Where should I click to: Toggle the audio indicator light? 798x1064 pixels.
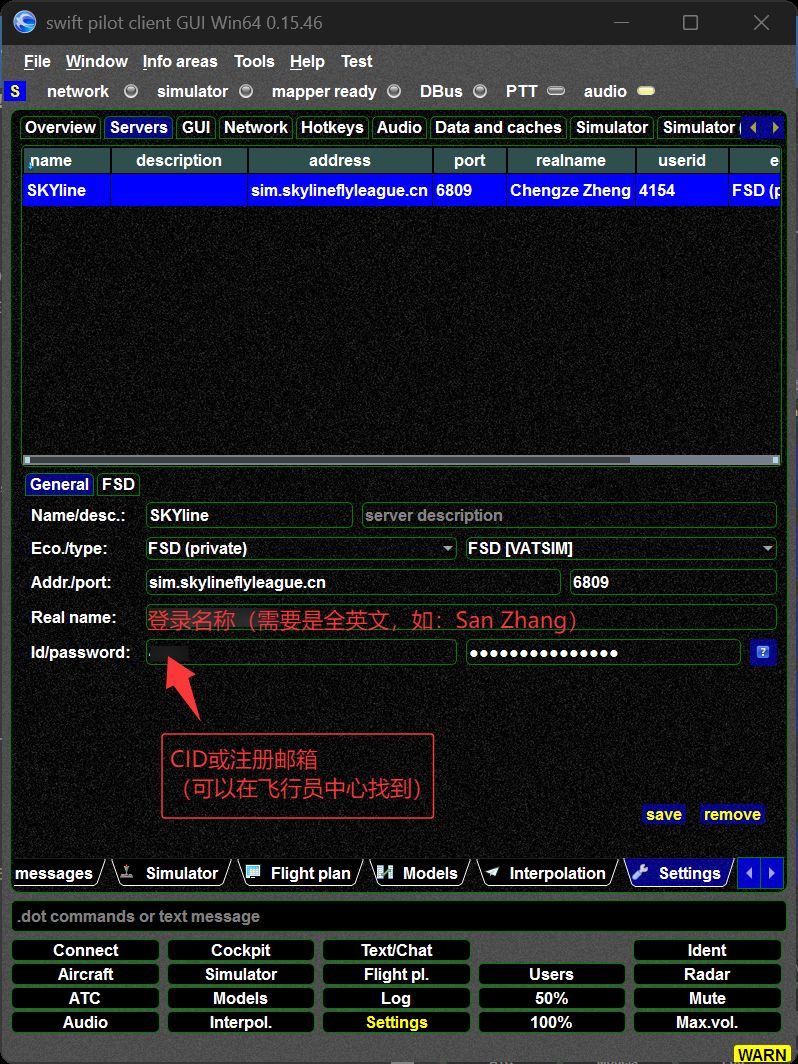(646, 91)
